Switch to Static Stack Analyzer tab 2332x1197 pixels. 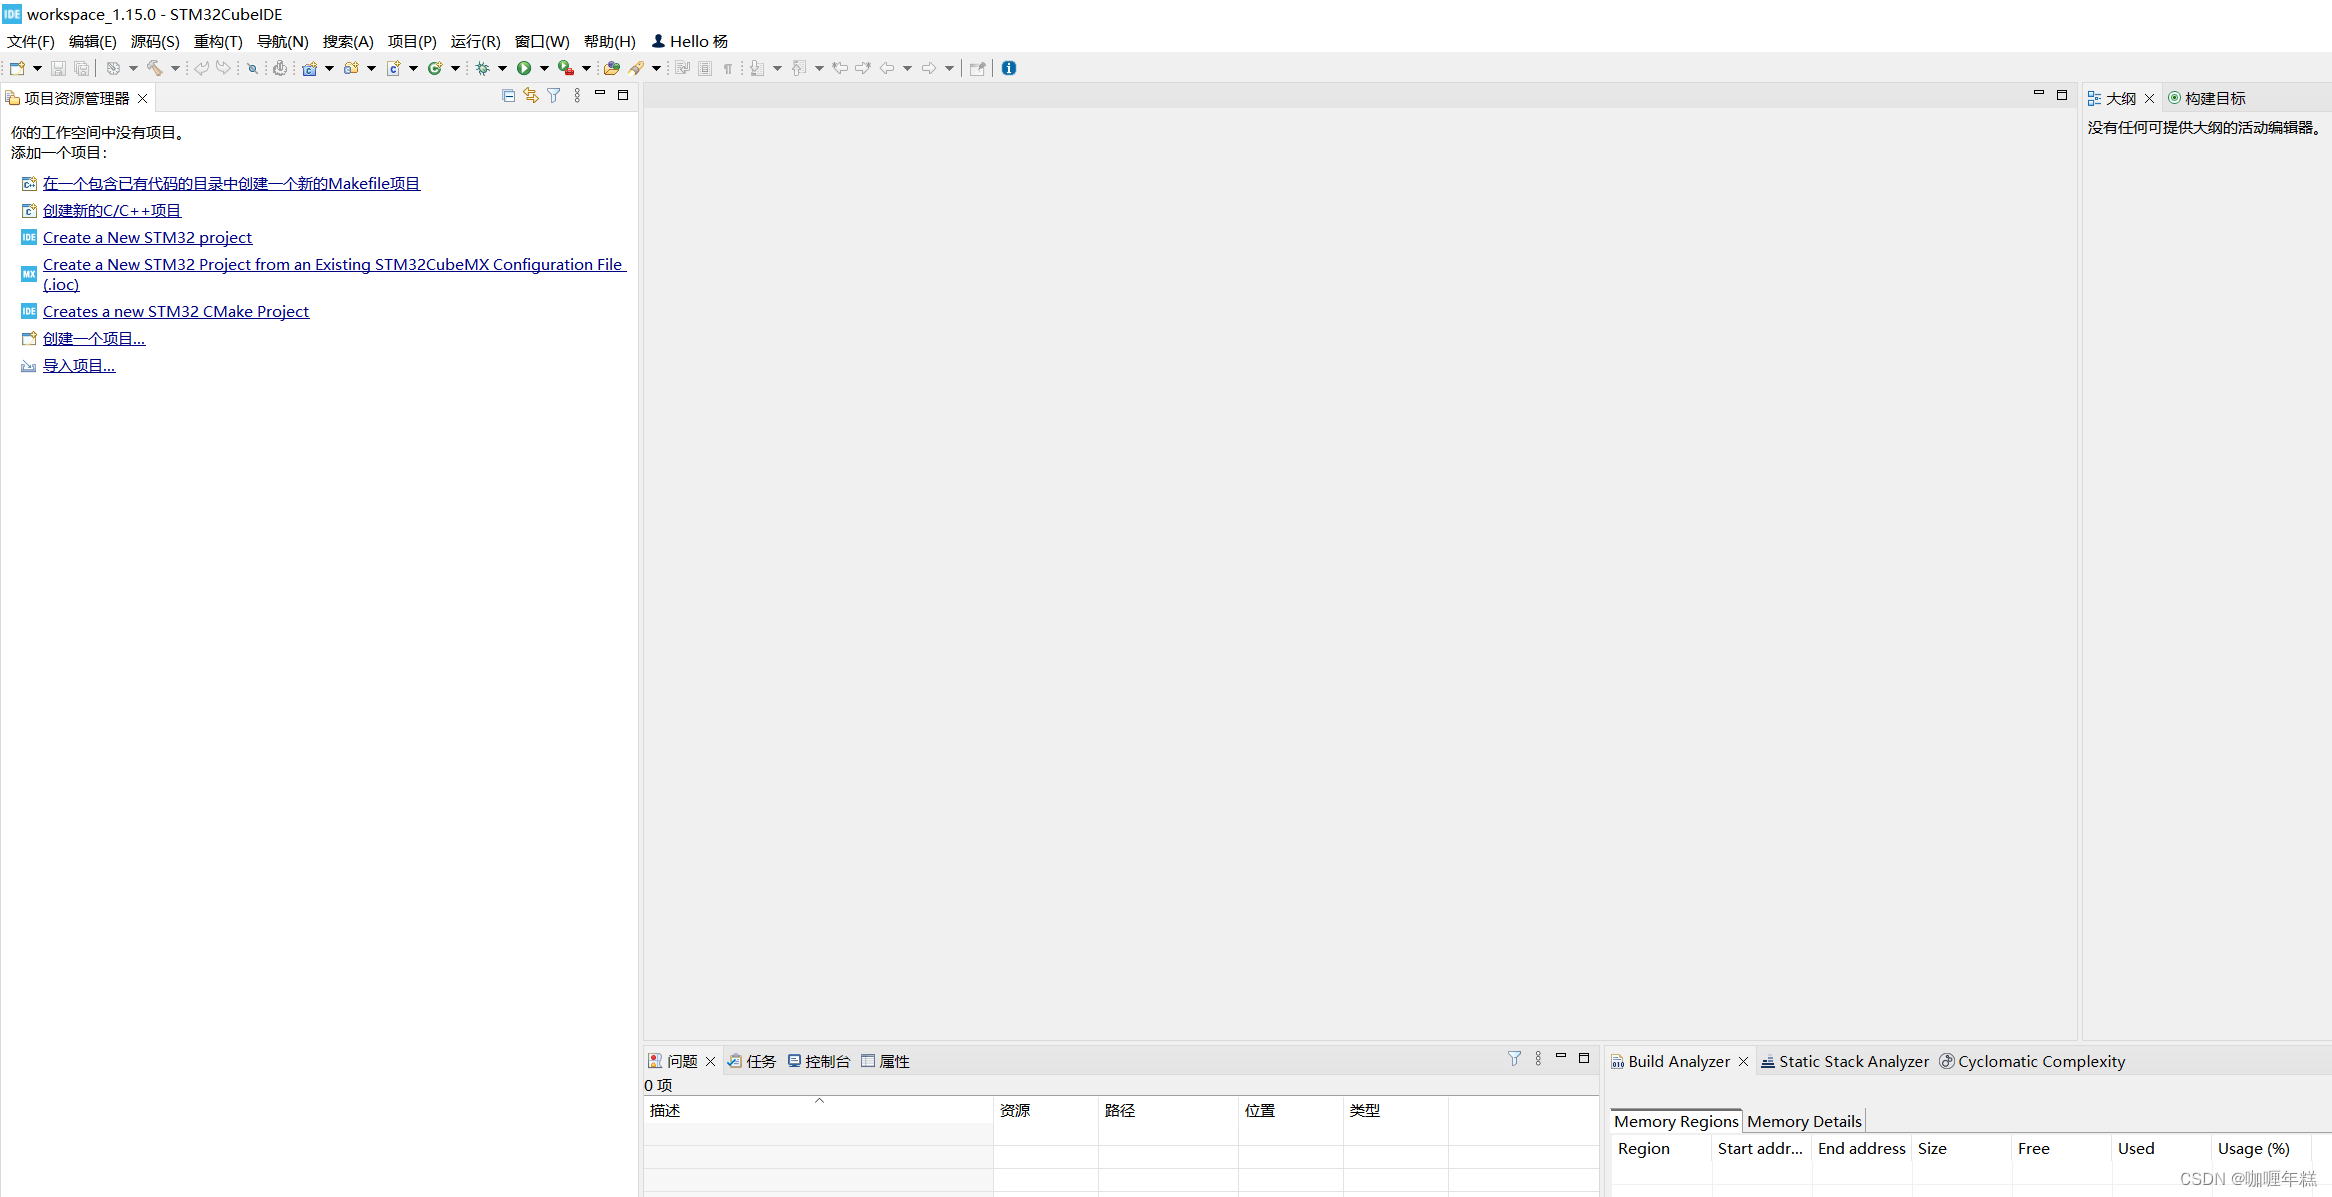(1845, 1061)
